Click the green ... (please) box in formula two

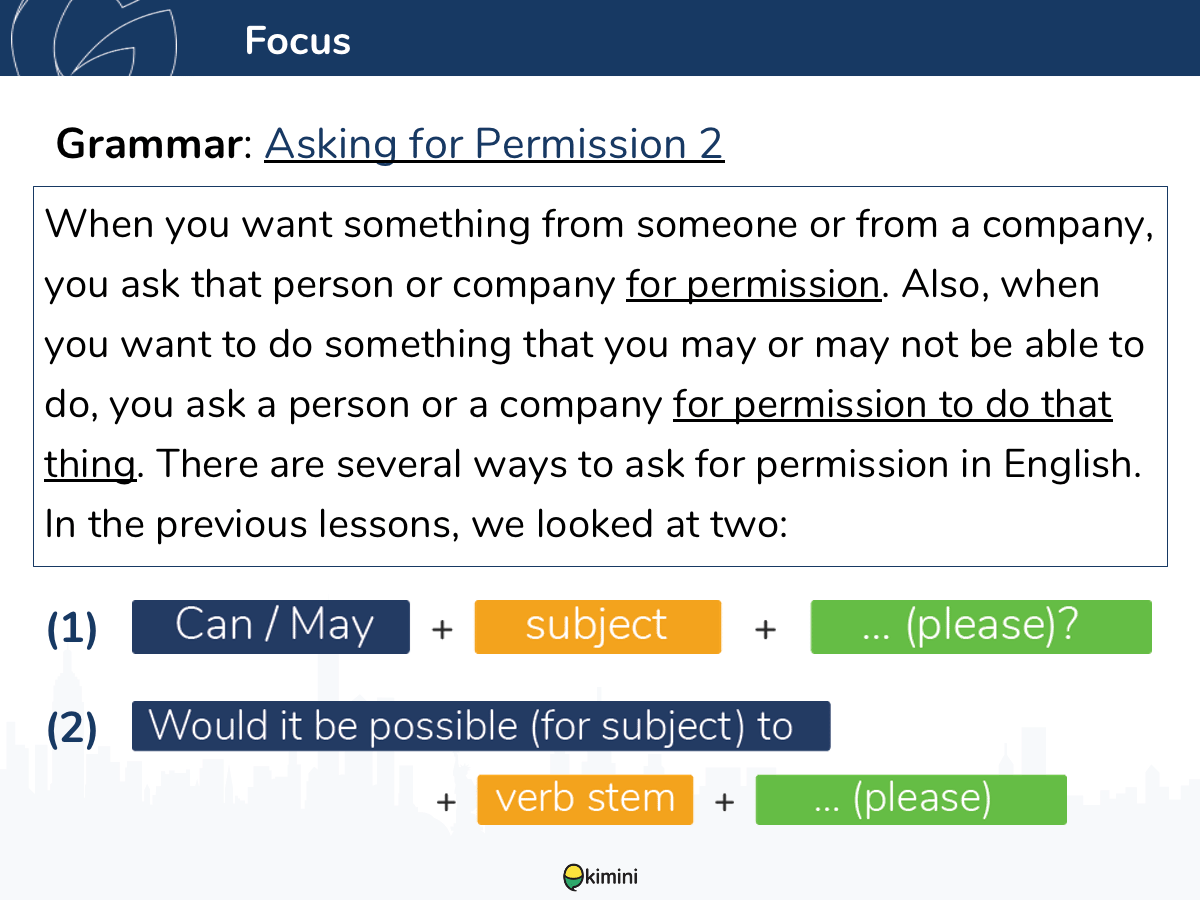click(911, 800)
